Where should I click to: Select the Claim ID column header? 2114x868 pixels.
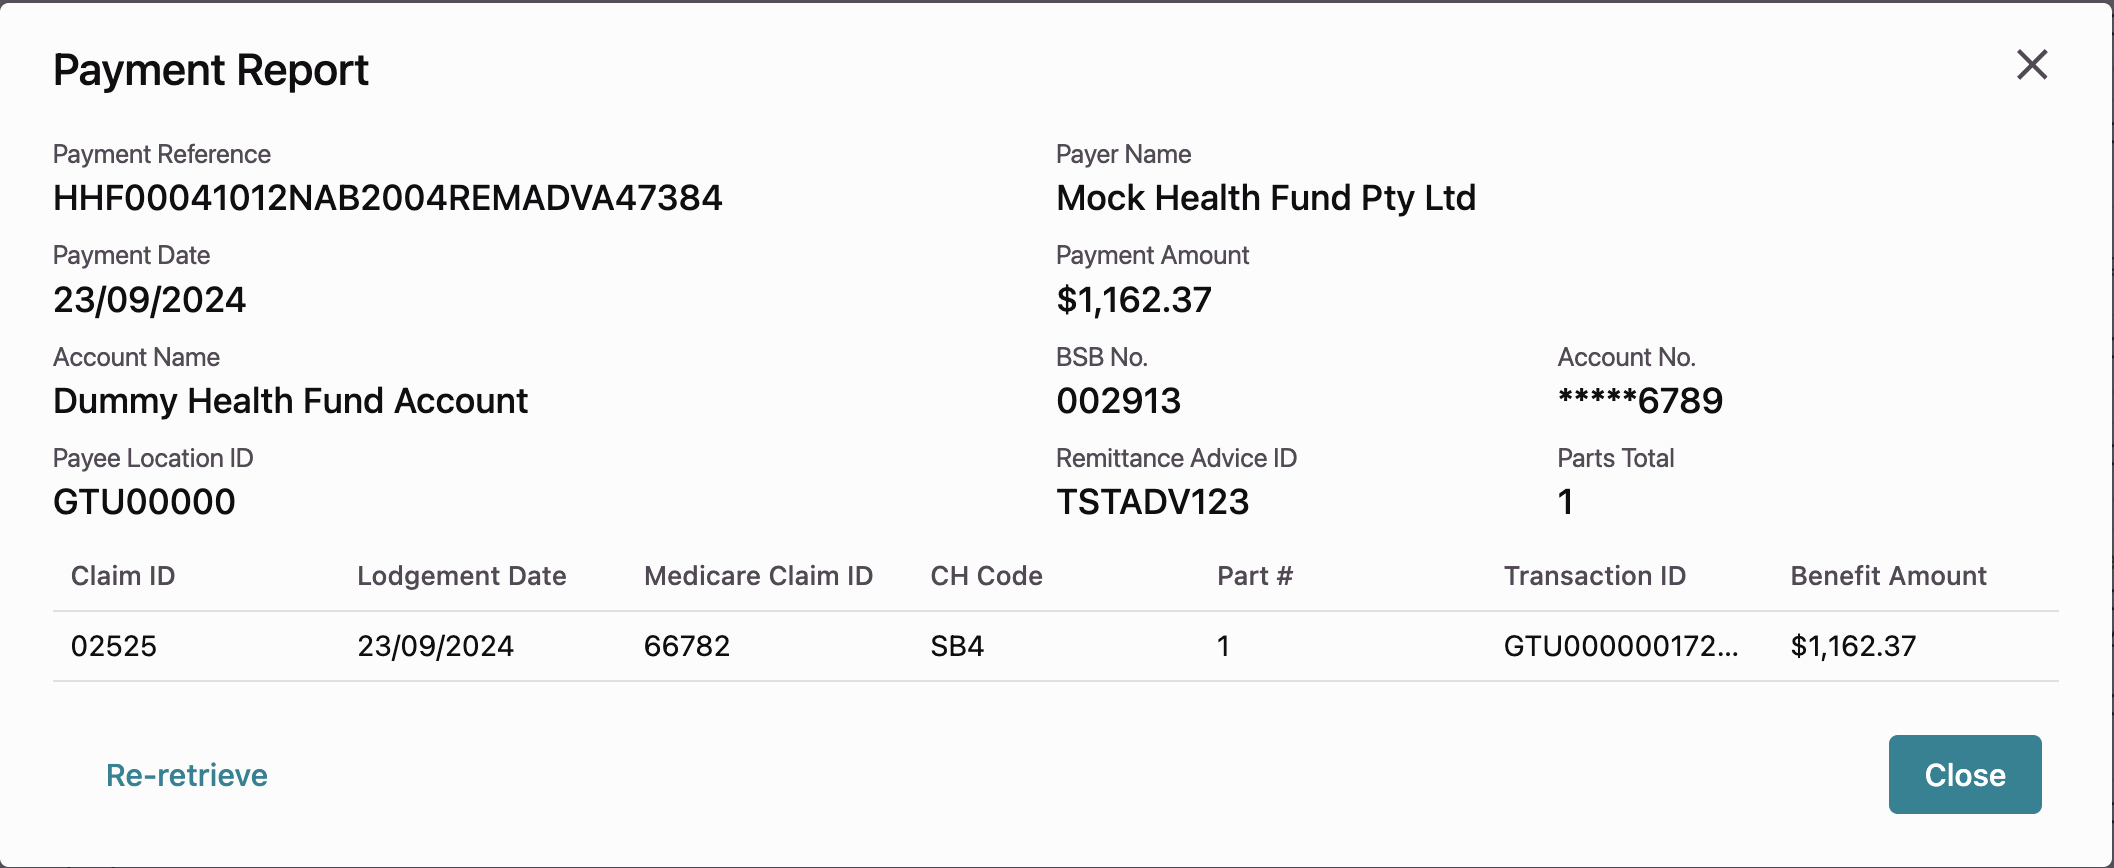tap(123, 576)
